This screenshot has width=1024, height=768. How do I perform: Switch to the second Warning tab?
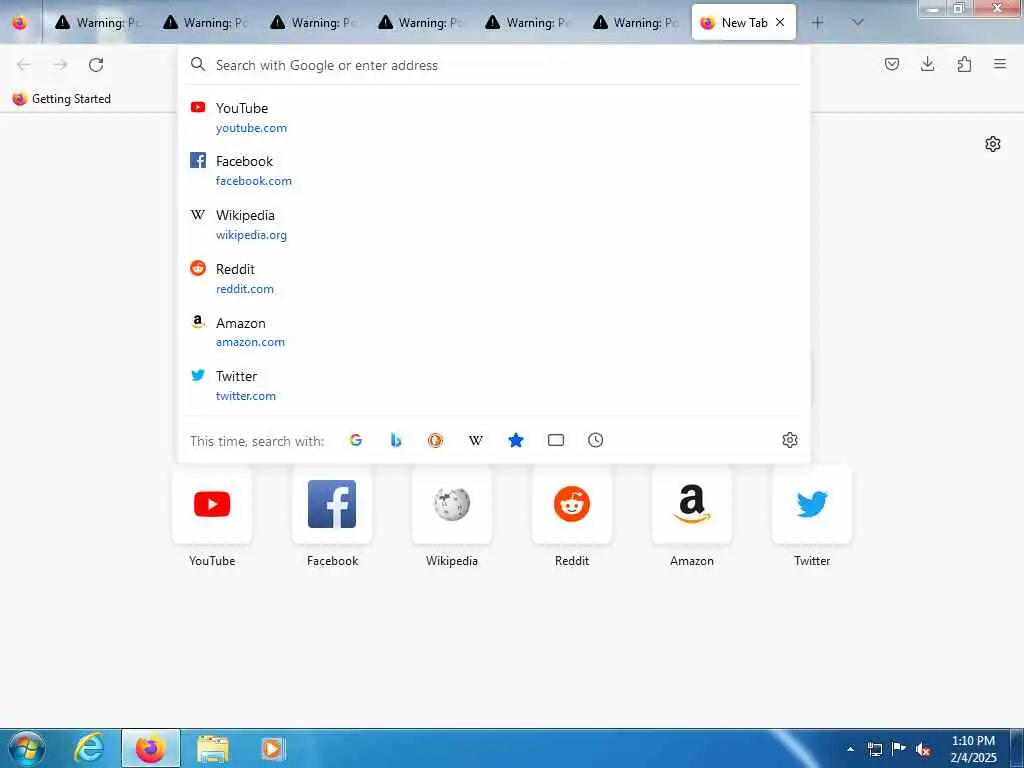tap(206, 23)
